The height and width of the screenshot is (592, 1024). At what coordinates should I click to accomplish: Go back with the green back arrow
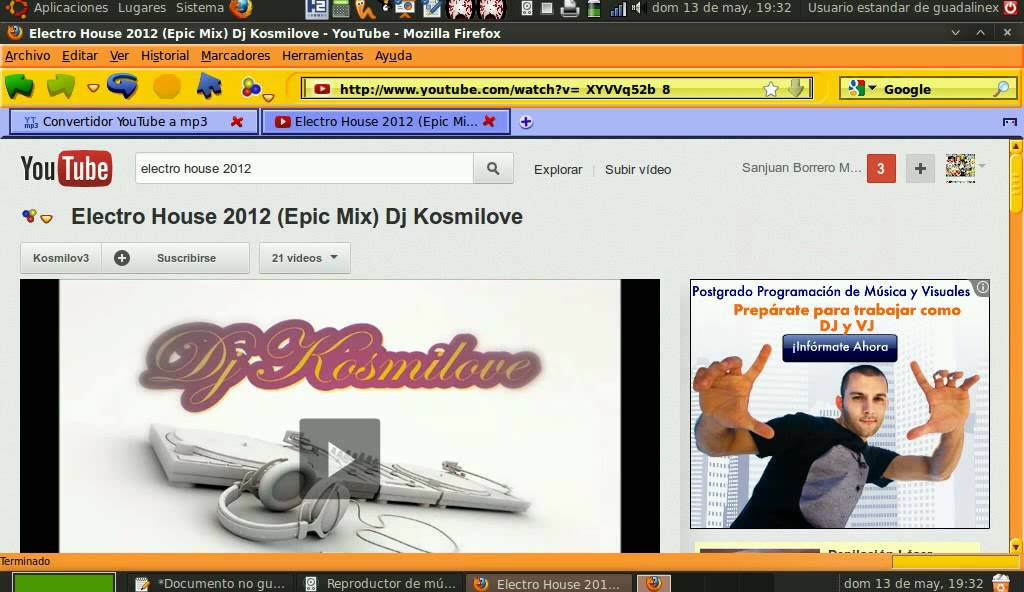pyautogui.click(x=20, y=86)
